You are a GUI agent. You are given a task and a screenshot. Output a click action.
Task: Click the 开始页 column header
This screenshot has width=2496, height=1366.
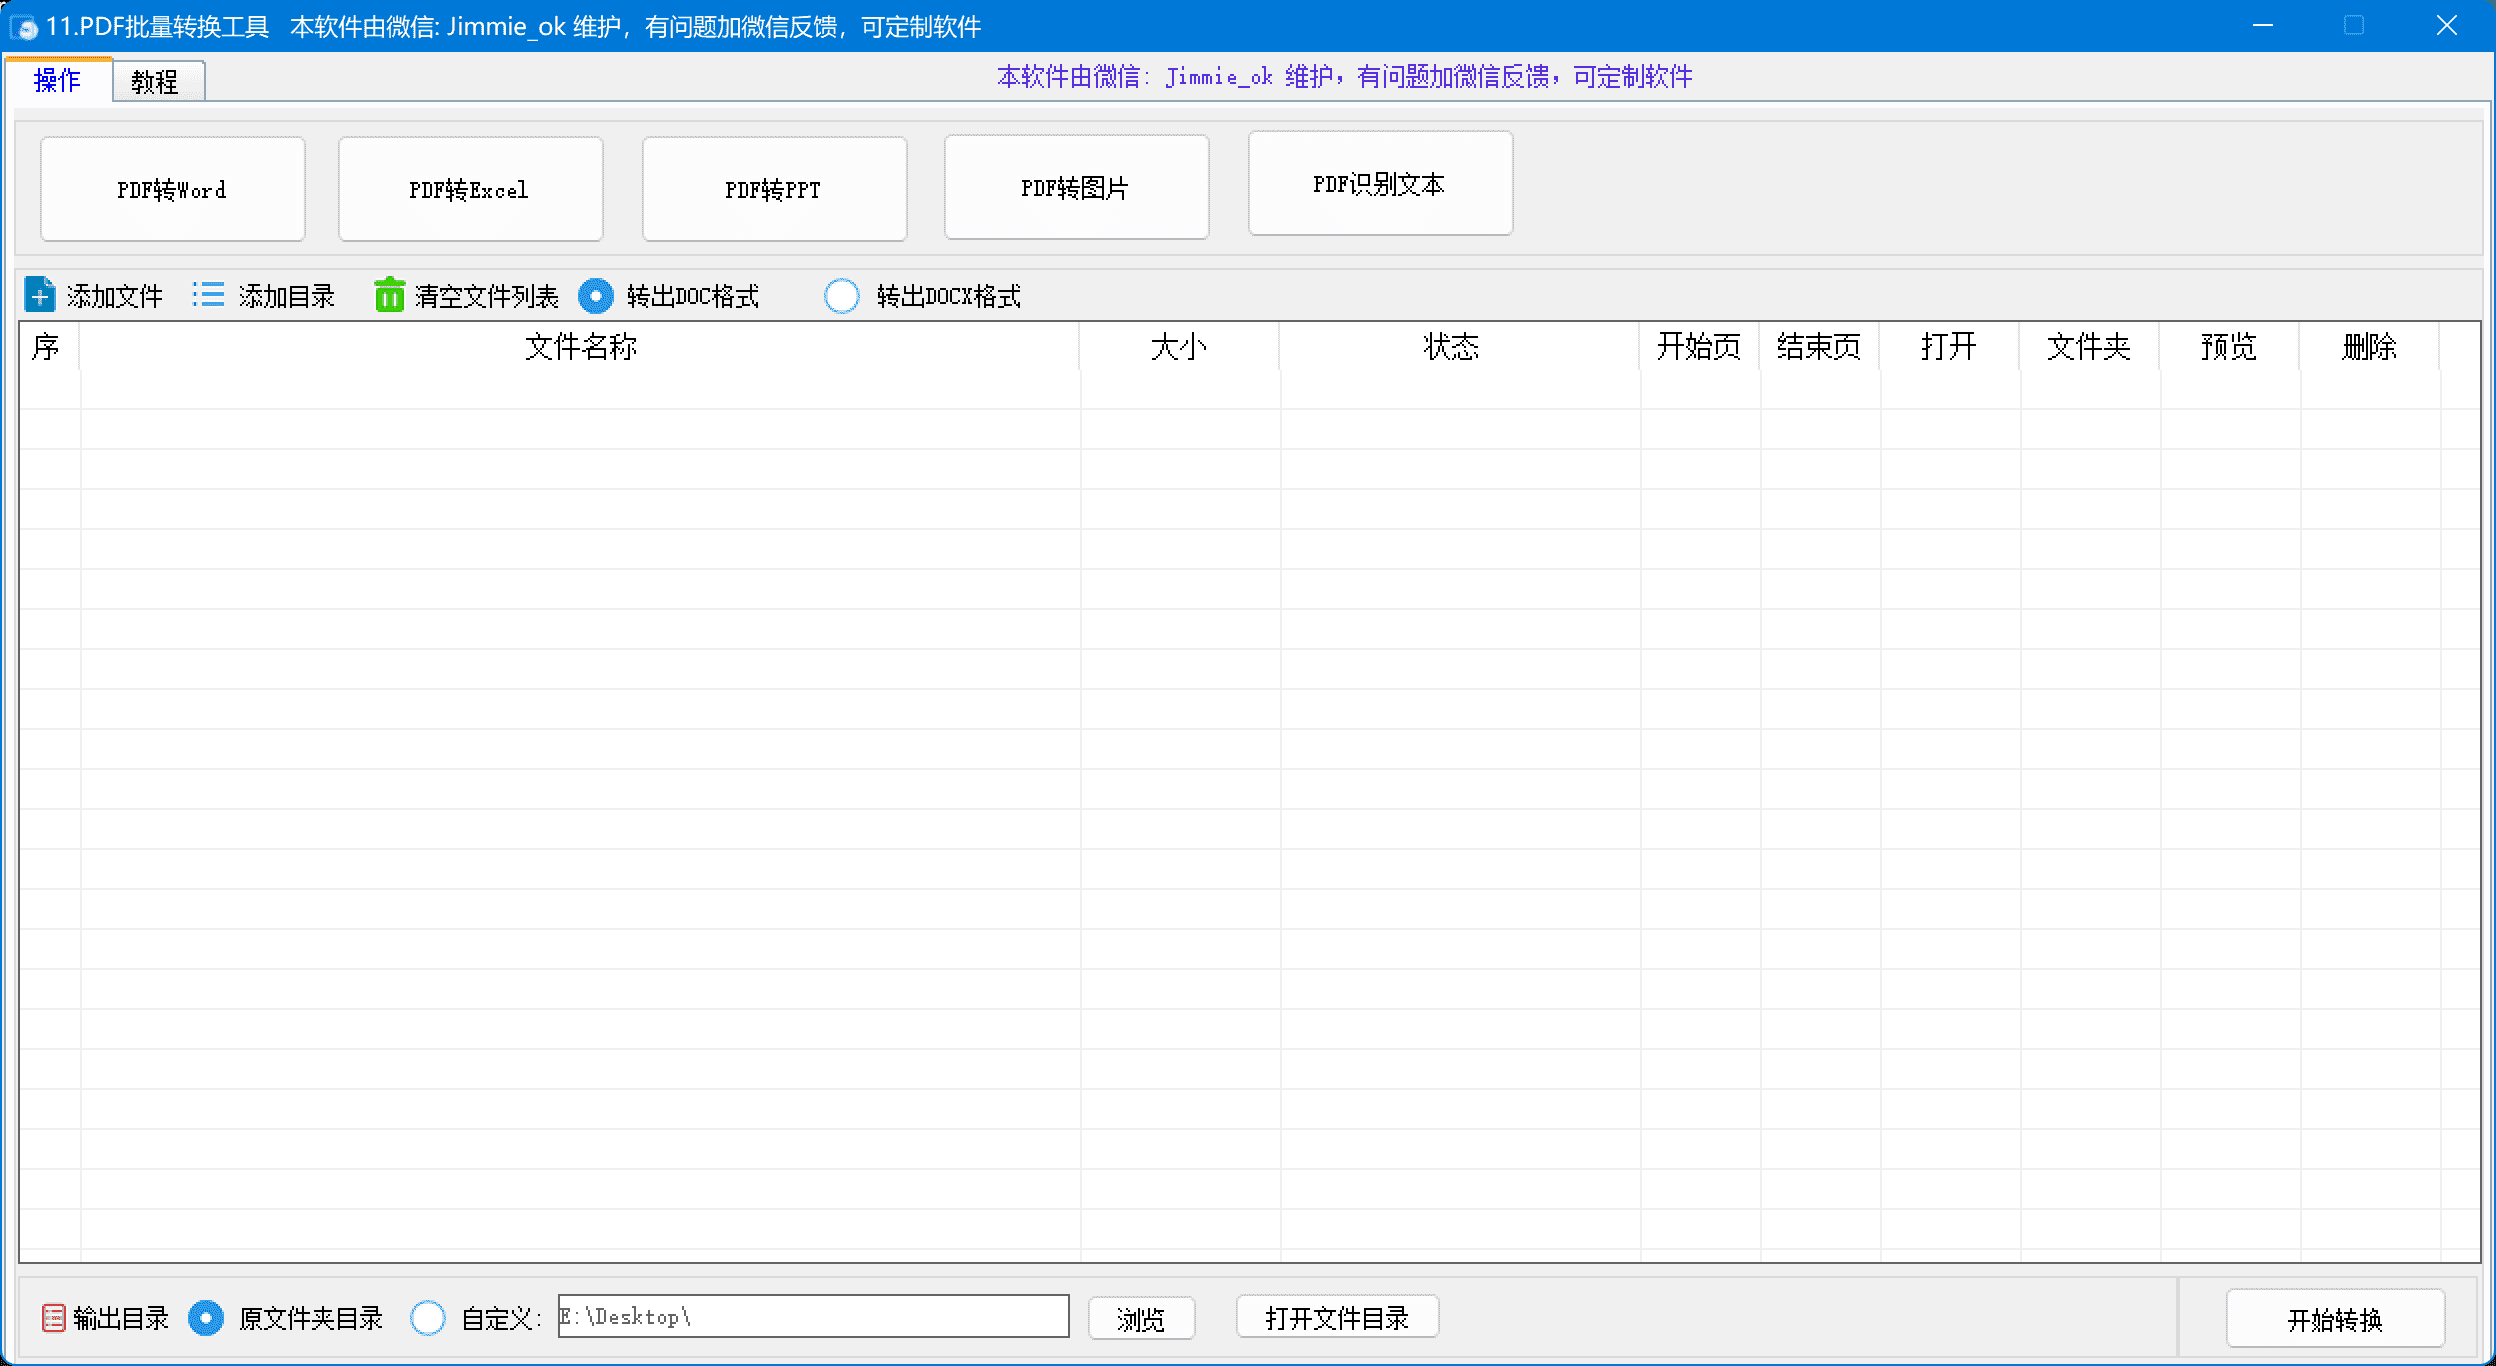(x=1699, y=347)
